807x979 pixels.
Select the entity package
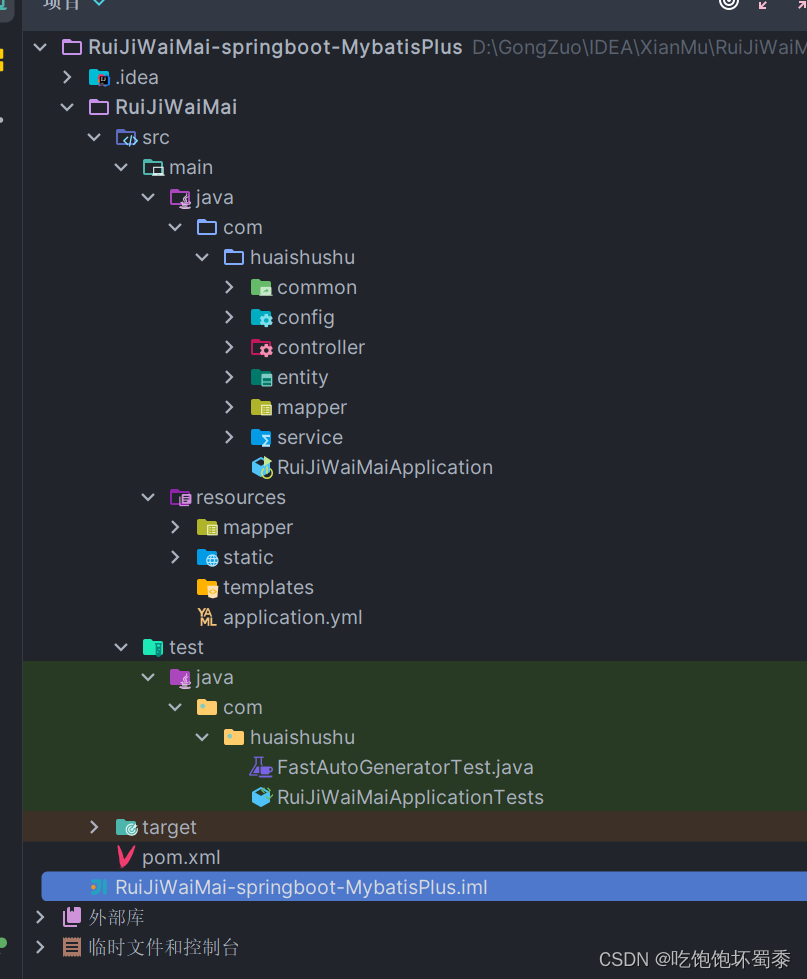point(302,378)
